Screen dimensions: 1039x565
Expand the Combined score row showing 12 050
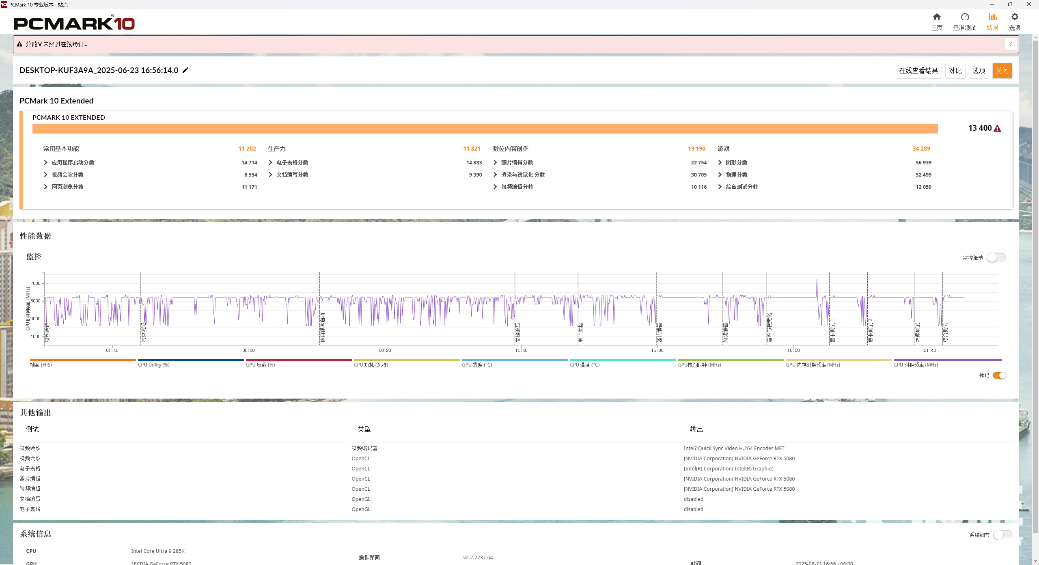click(824, 187)
